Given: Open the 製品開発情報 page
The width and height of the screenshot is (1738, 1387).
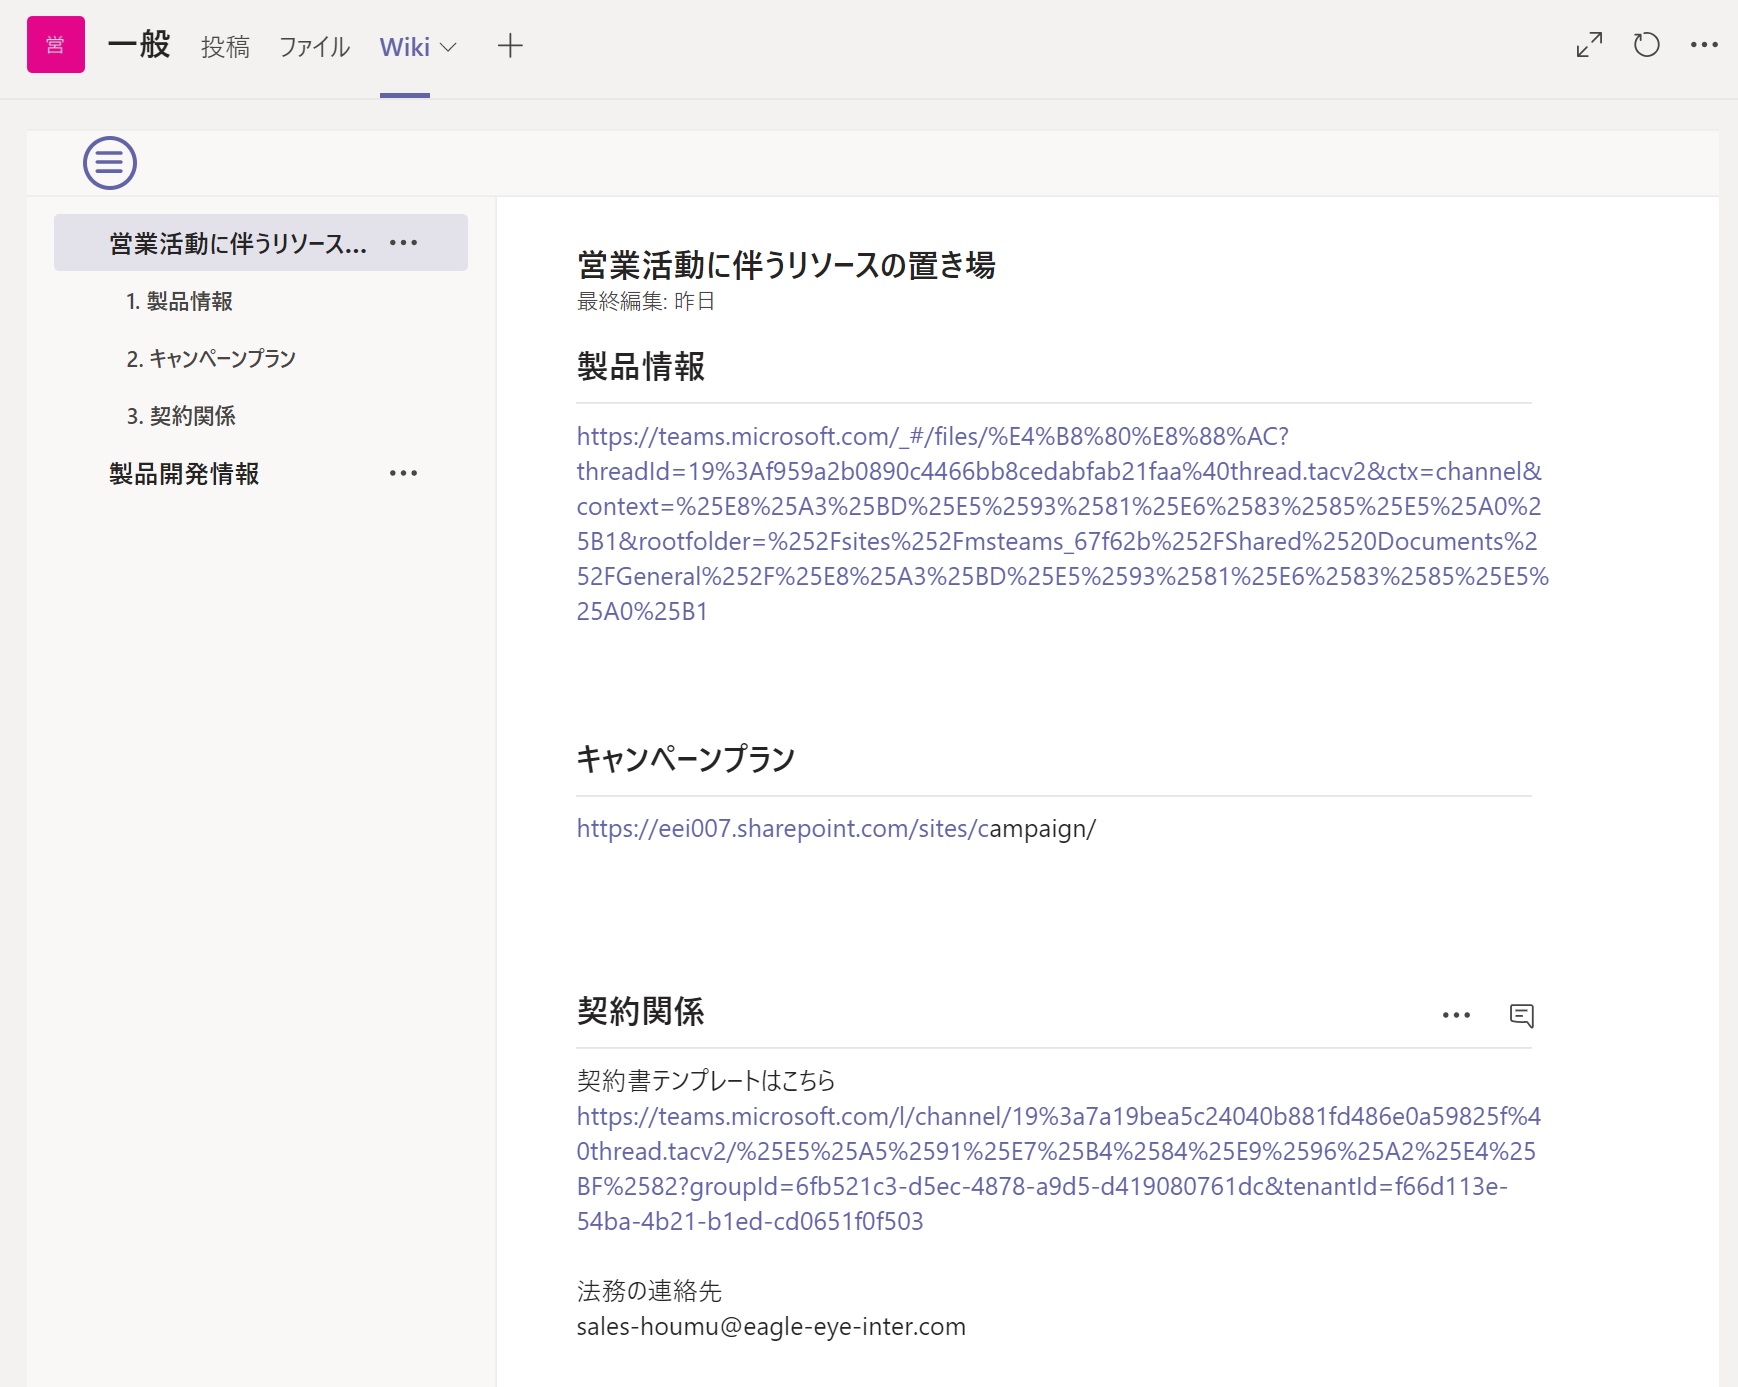Looking at the screenshot, I should click(184, 474).
